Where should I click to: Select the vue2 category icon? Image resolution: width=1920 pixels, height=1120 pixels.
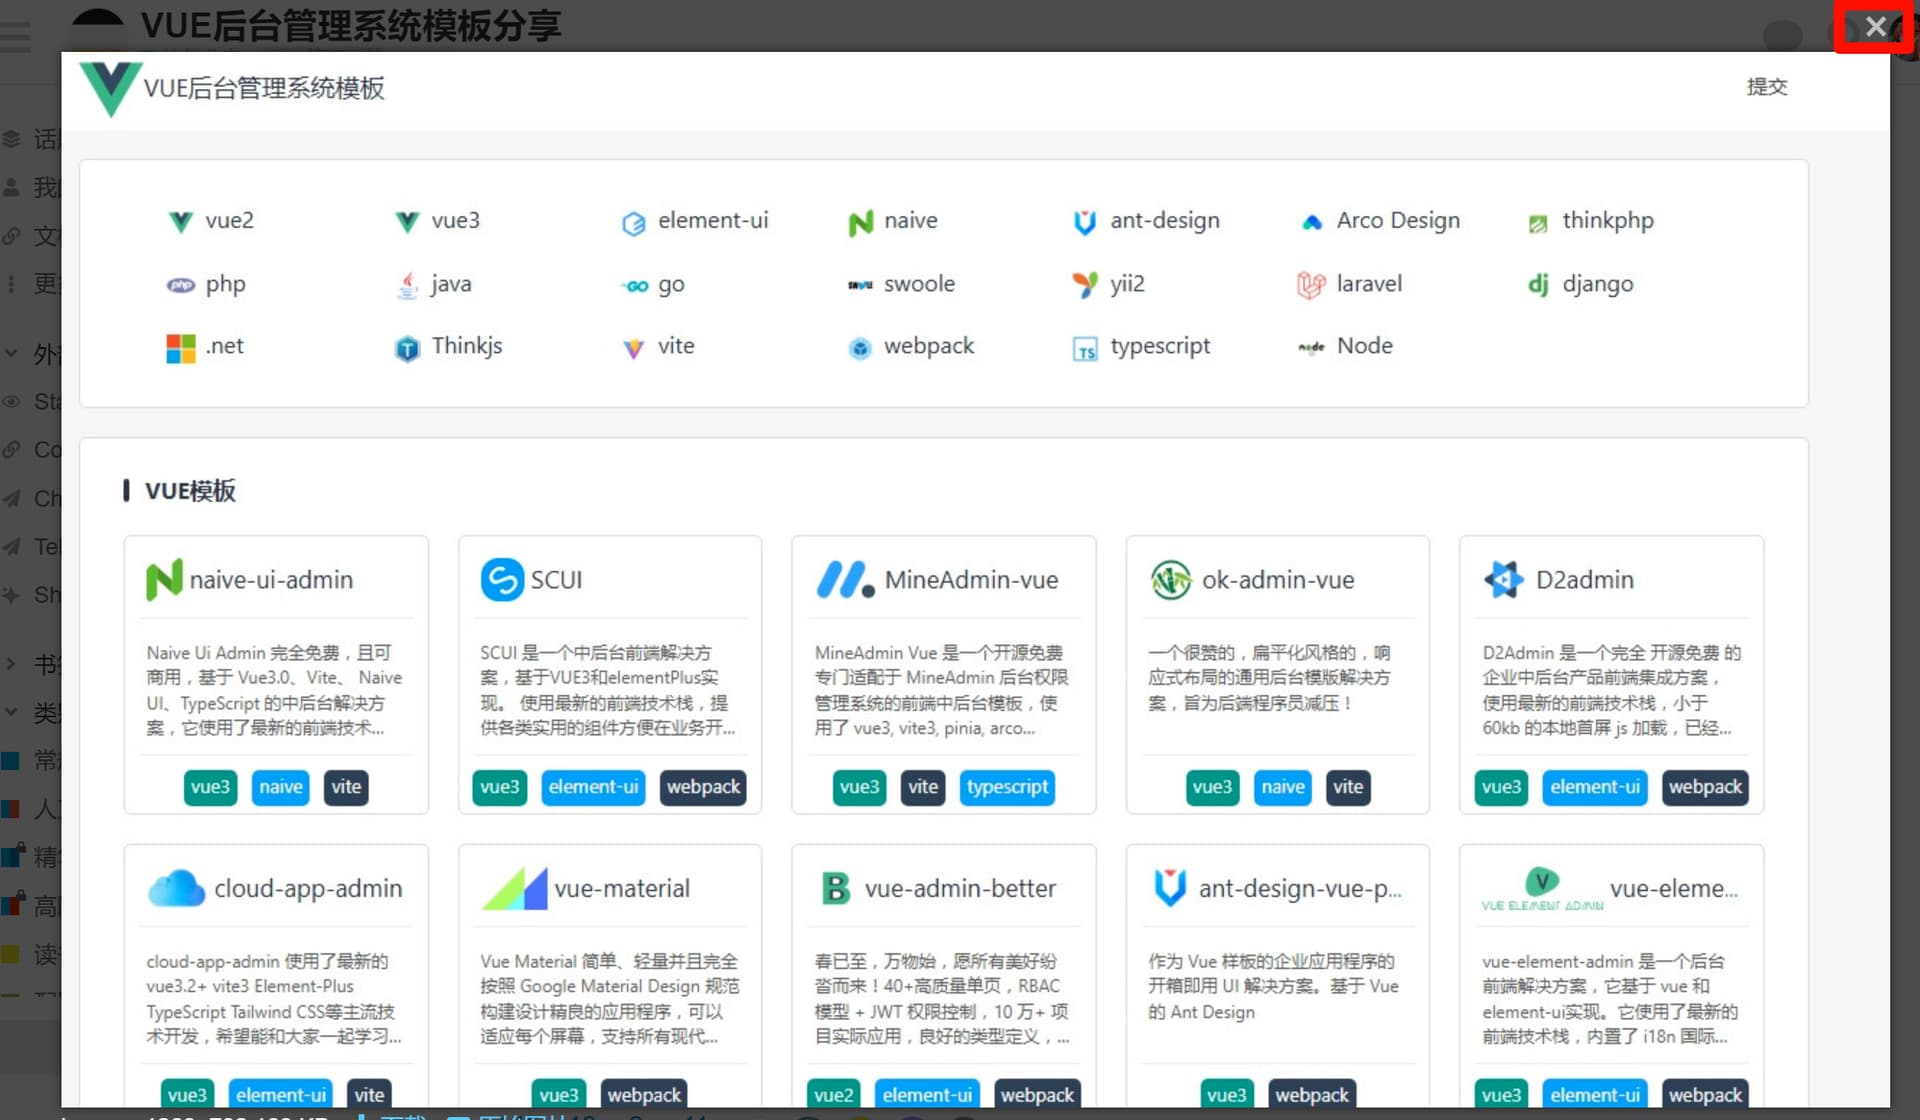point(180,221)
